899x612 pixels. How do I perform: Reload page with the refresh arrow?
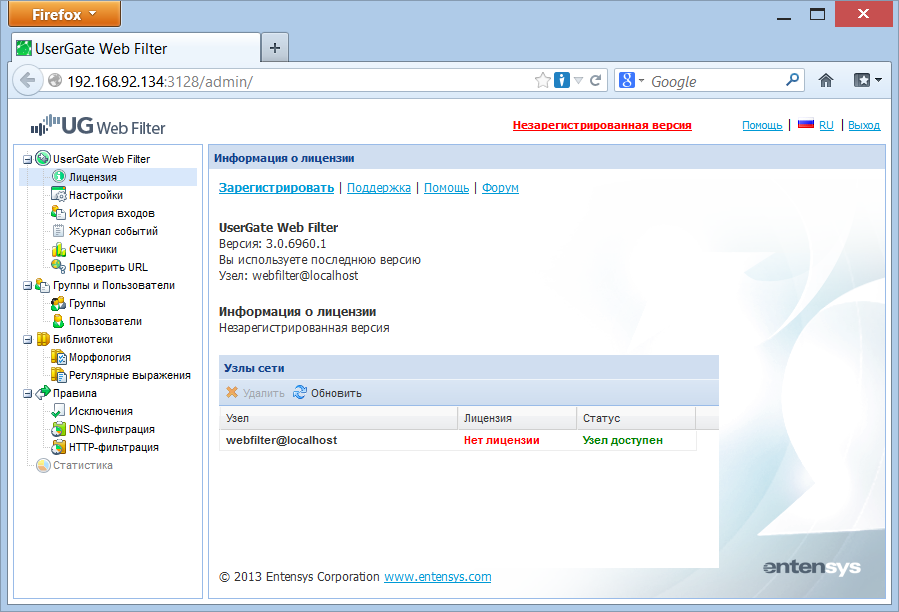point(596,80)
